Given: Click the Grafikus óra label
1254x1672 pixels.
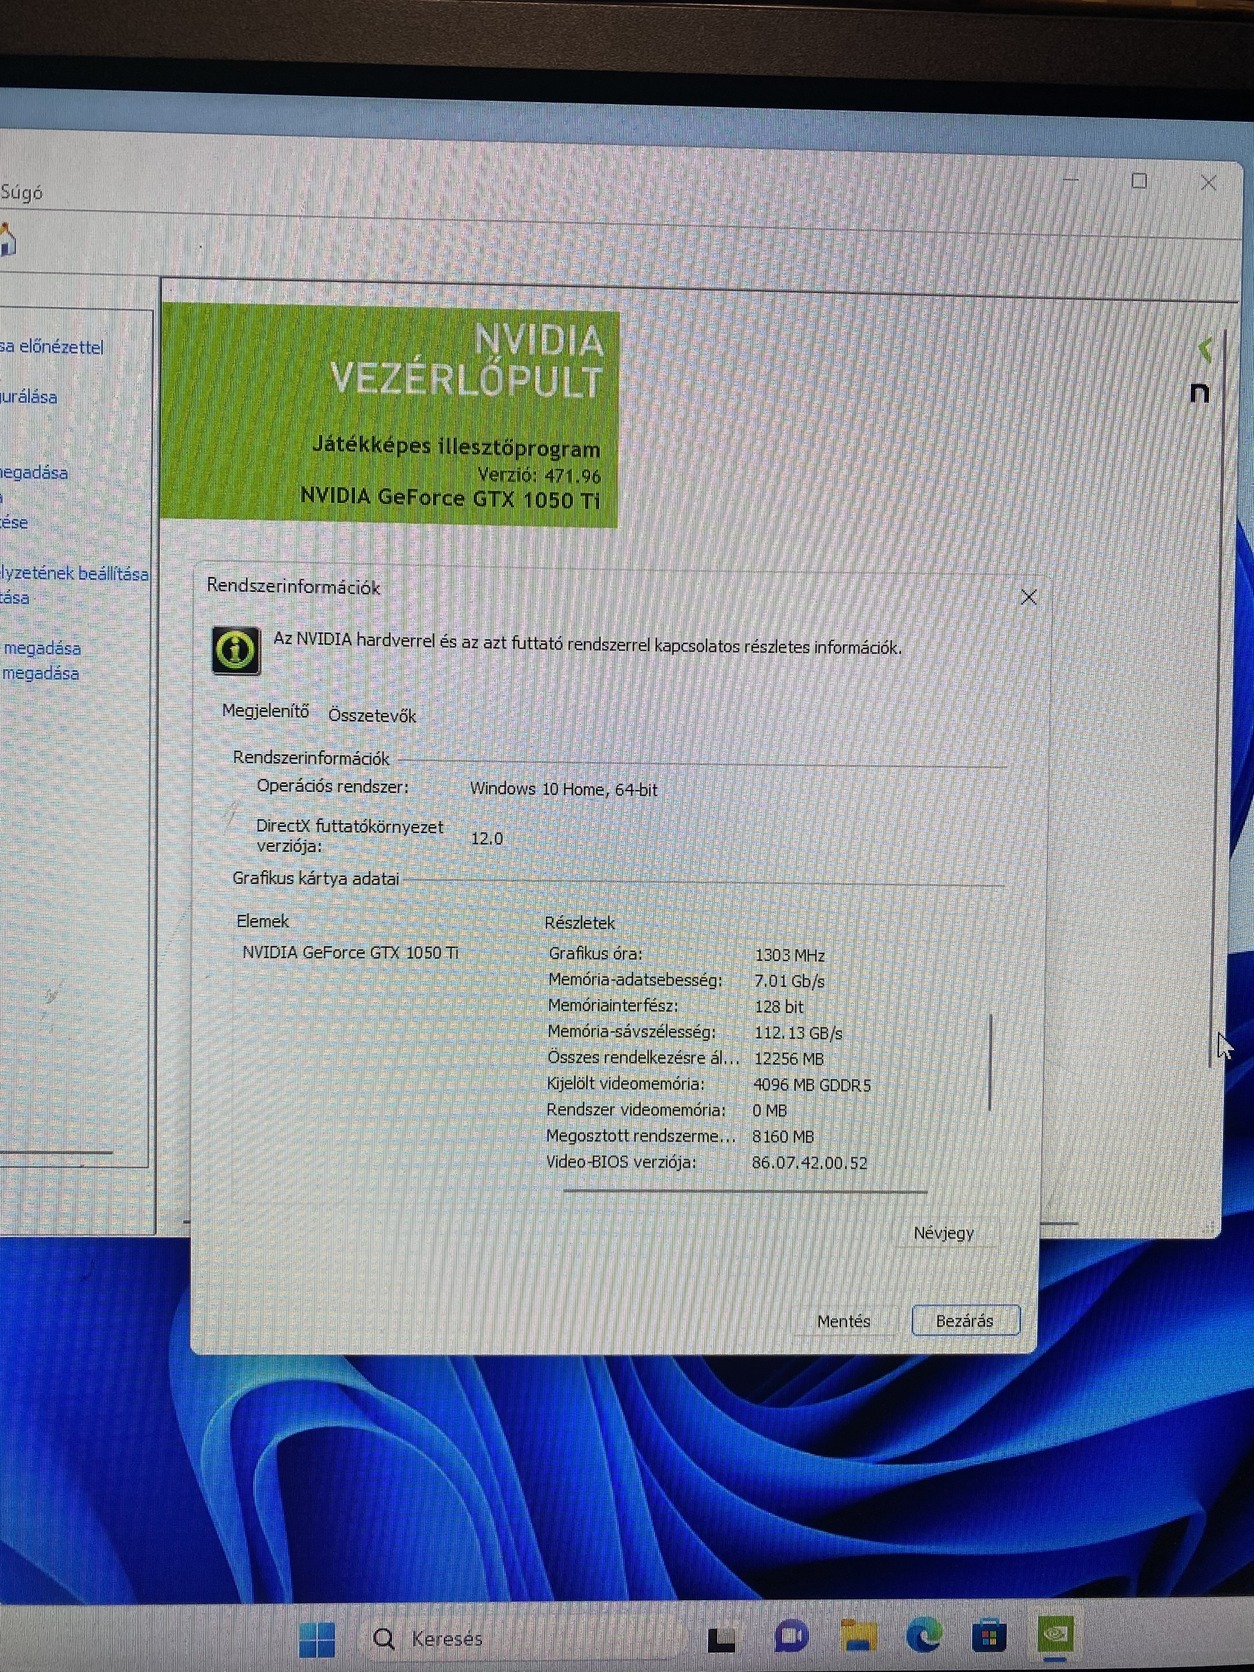Looking at the screenshot, I should click(595, 953).
